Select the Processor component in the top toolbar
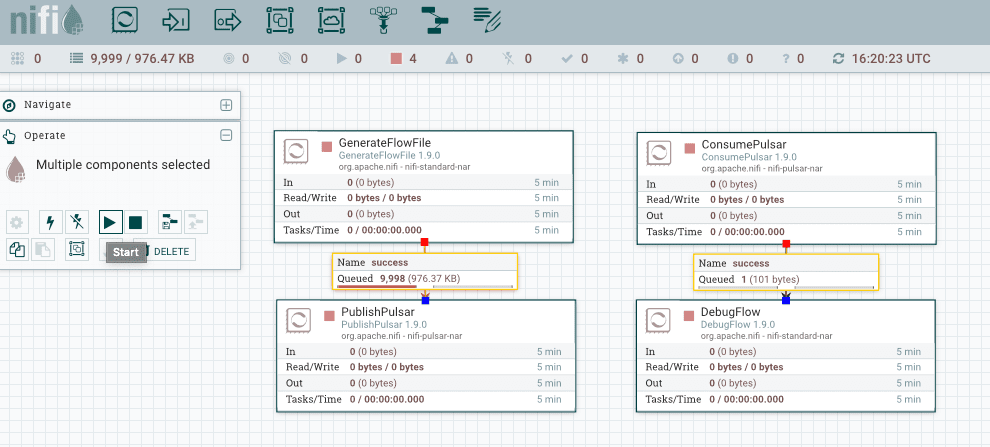Viewport: 990px width, 447px height. tap(124, 20)
